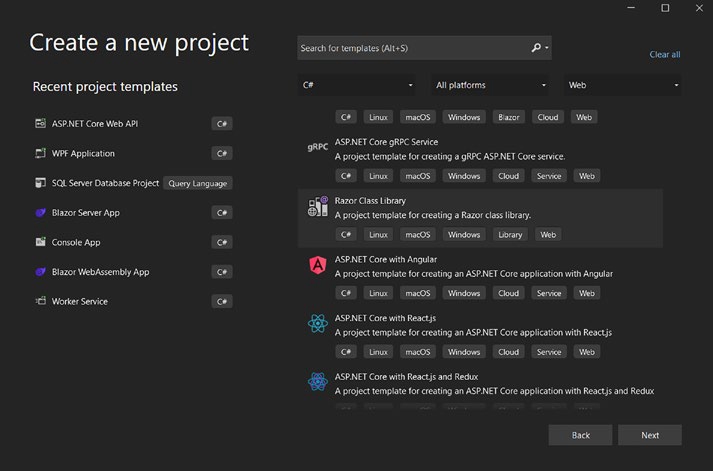Click the Service tag under gRPC Service

[549, 176]
